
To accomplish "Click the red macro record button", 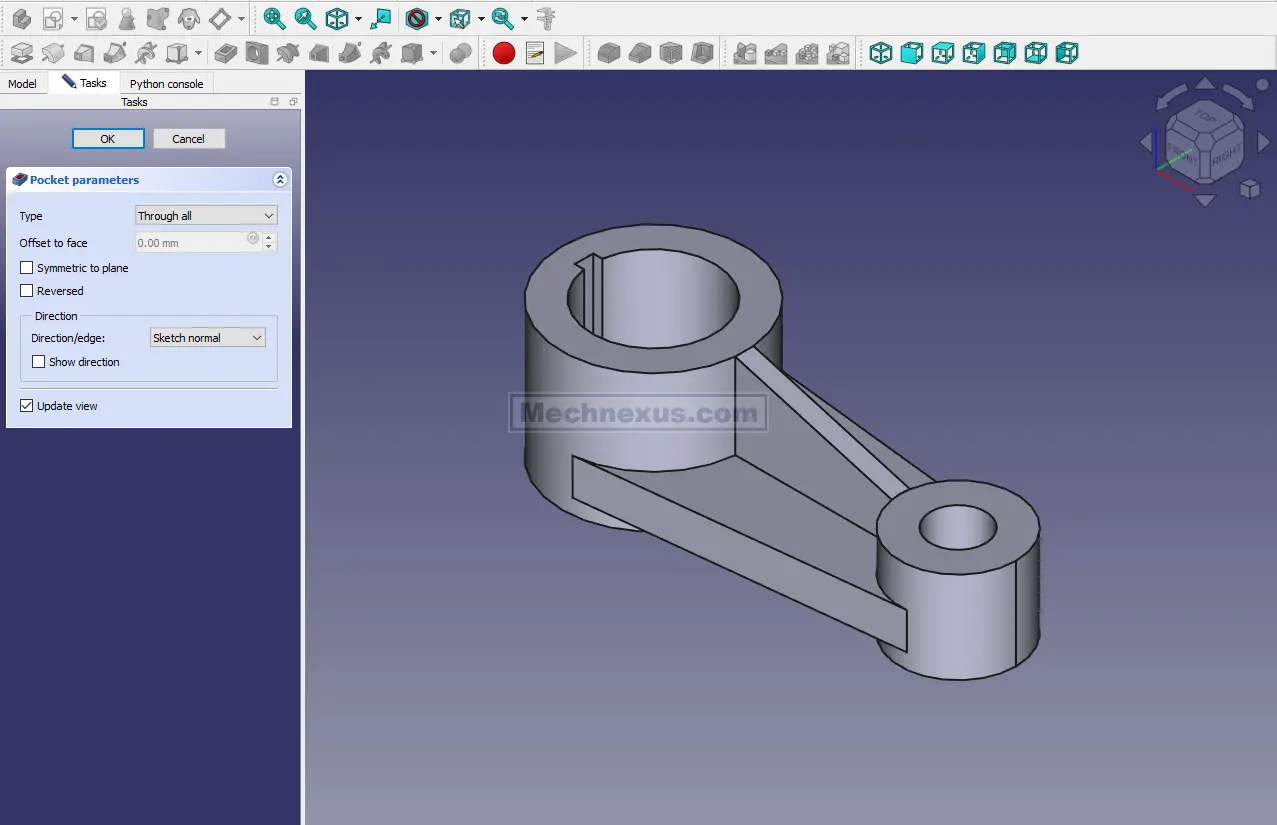I will [x=504, y=53].
